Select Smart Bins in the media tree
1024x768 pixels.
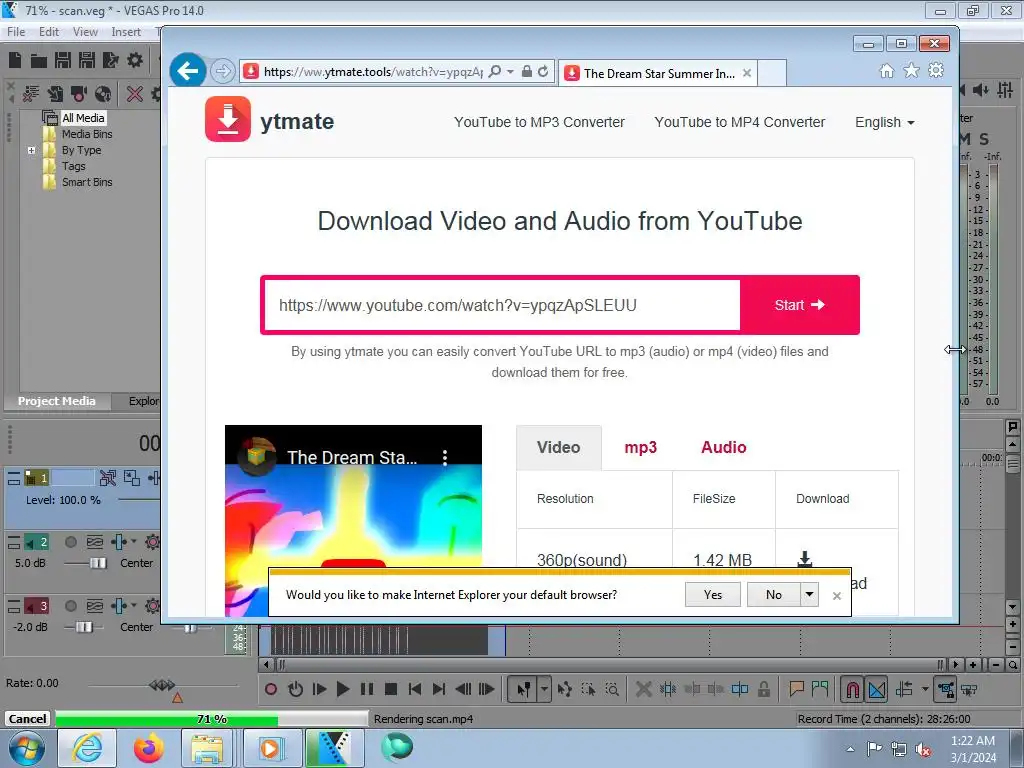coord(87,182)
